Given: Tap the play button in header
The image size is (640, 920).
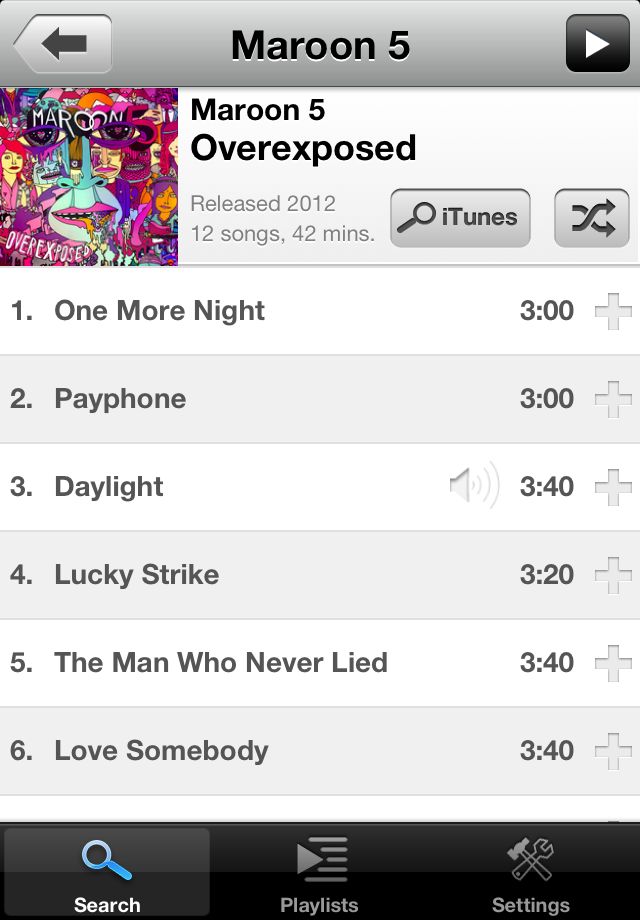Looking at the screenshot, I should [597, 44].
